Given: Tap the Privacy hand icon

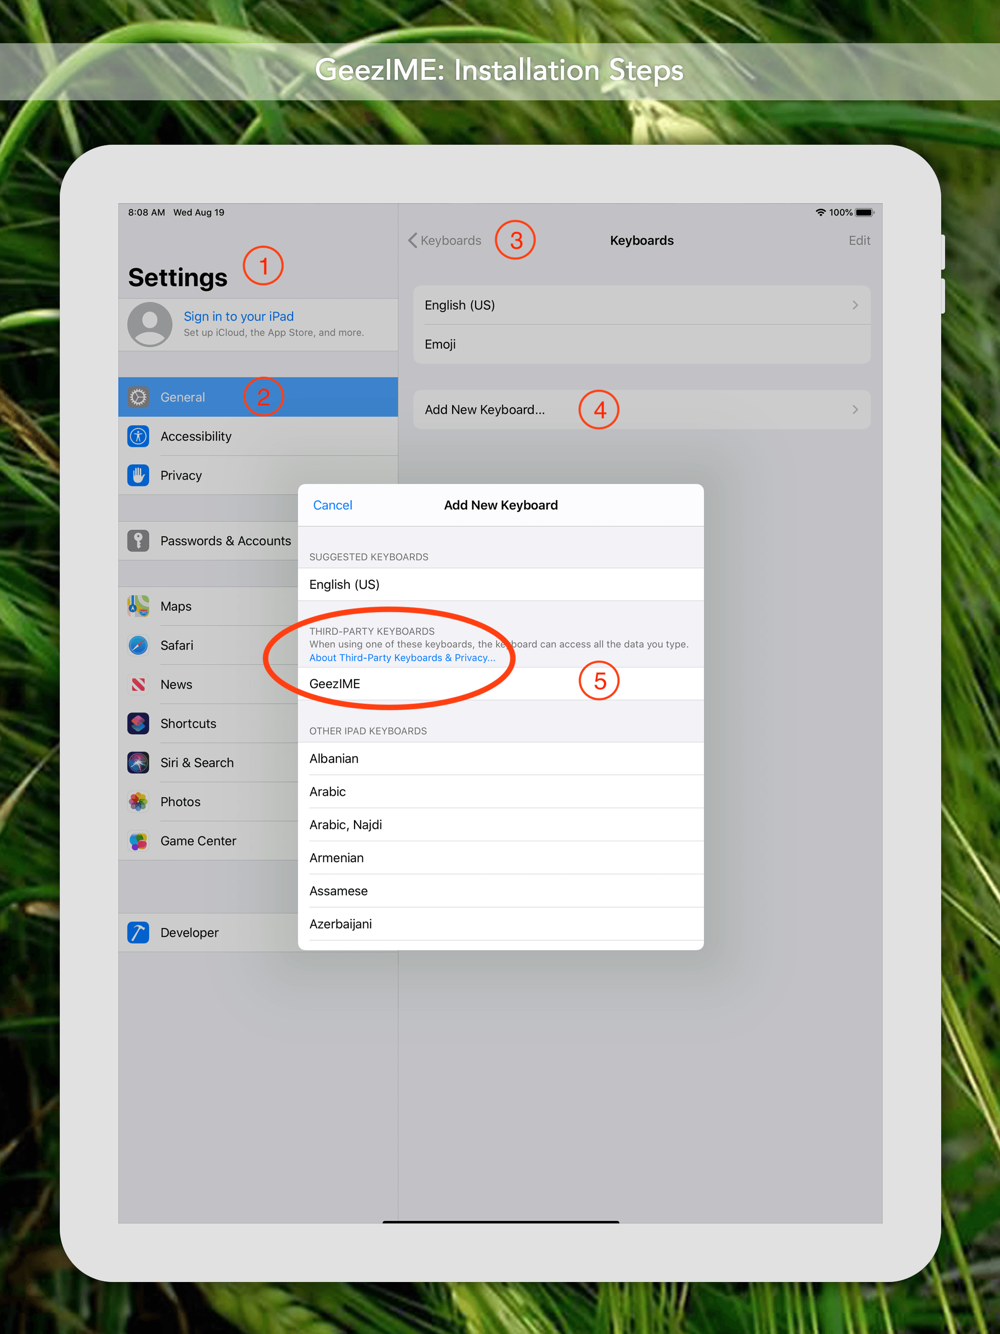Looking at the screenshot, I should point(139,475).
